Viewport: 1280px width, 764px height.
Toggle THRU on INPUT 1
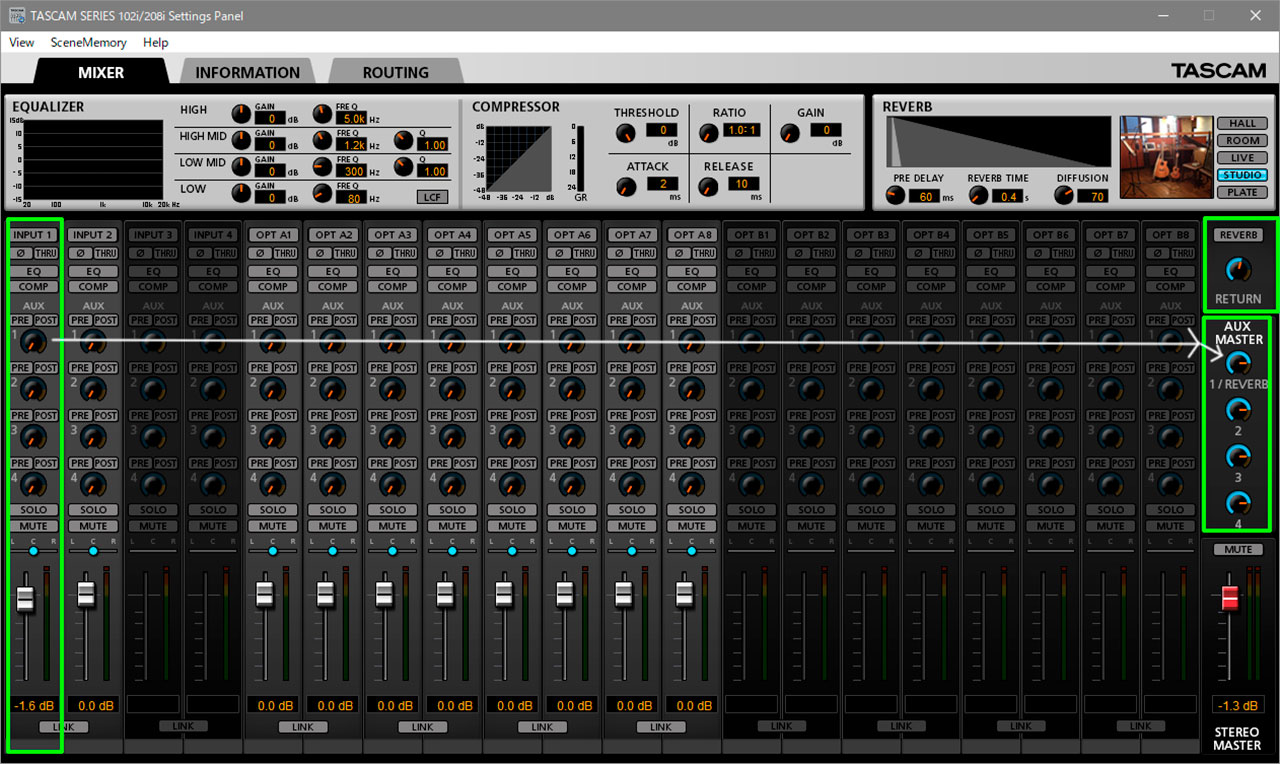pos(44,254)
